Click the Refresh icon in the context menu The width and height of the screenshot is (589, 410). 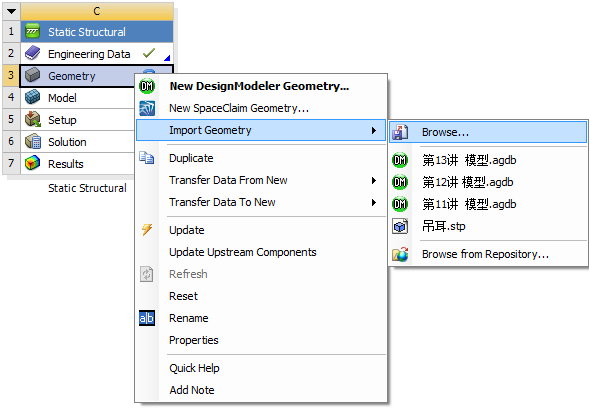[x=146, y=274]
